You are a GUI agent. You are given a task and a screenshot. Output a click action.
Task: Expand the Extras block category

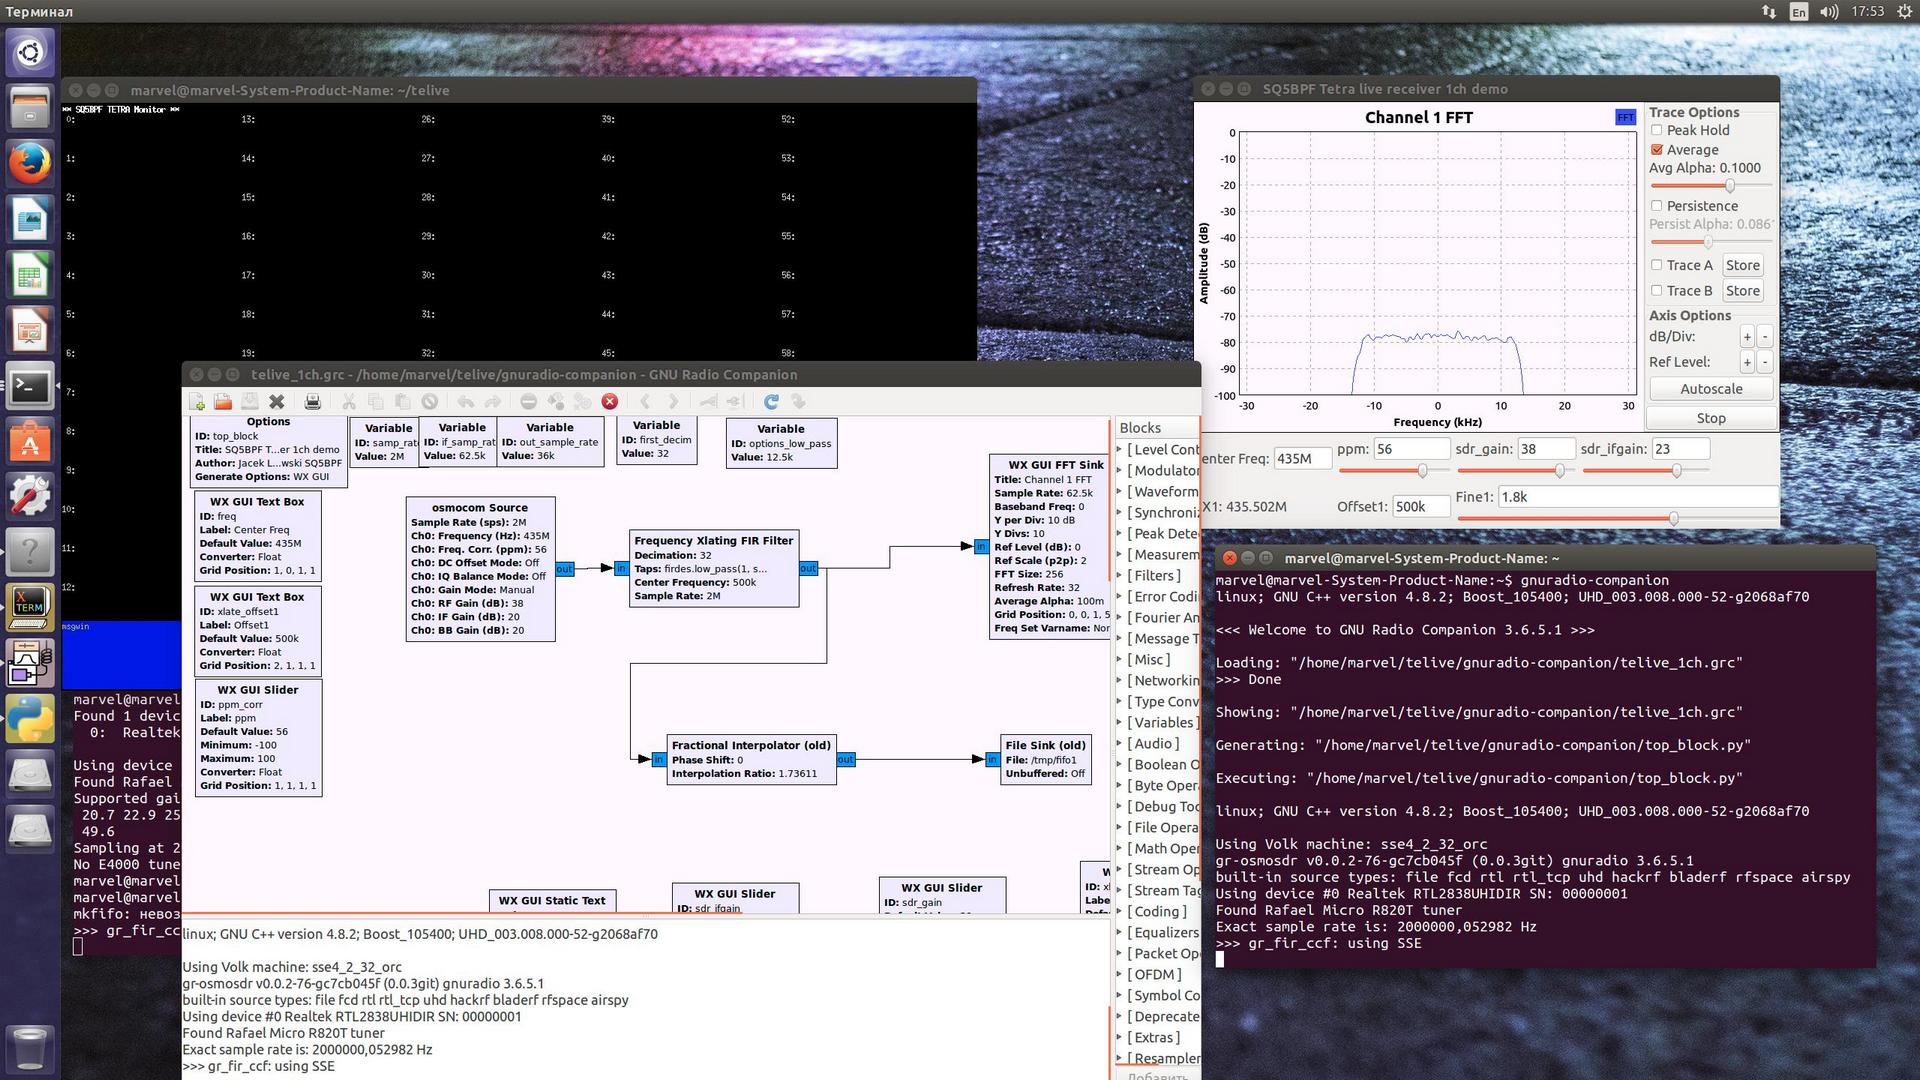tap(1120, 1038)
